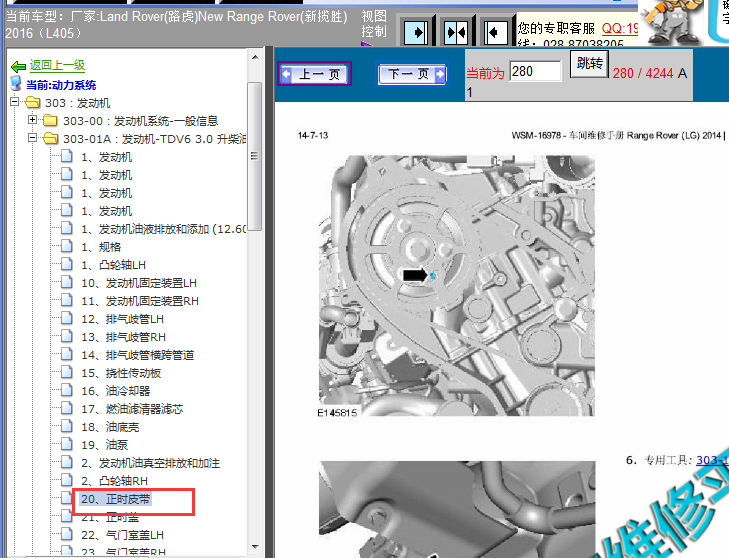Image resolution: width=729 pixels, height=558 pixels.
Task: Click the 上一页 previous page button
Action: click(315, 73)
